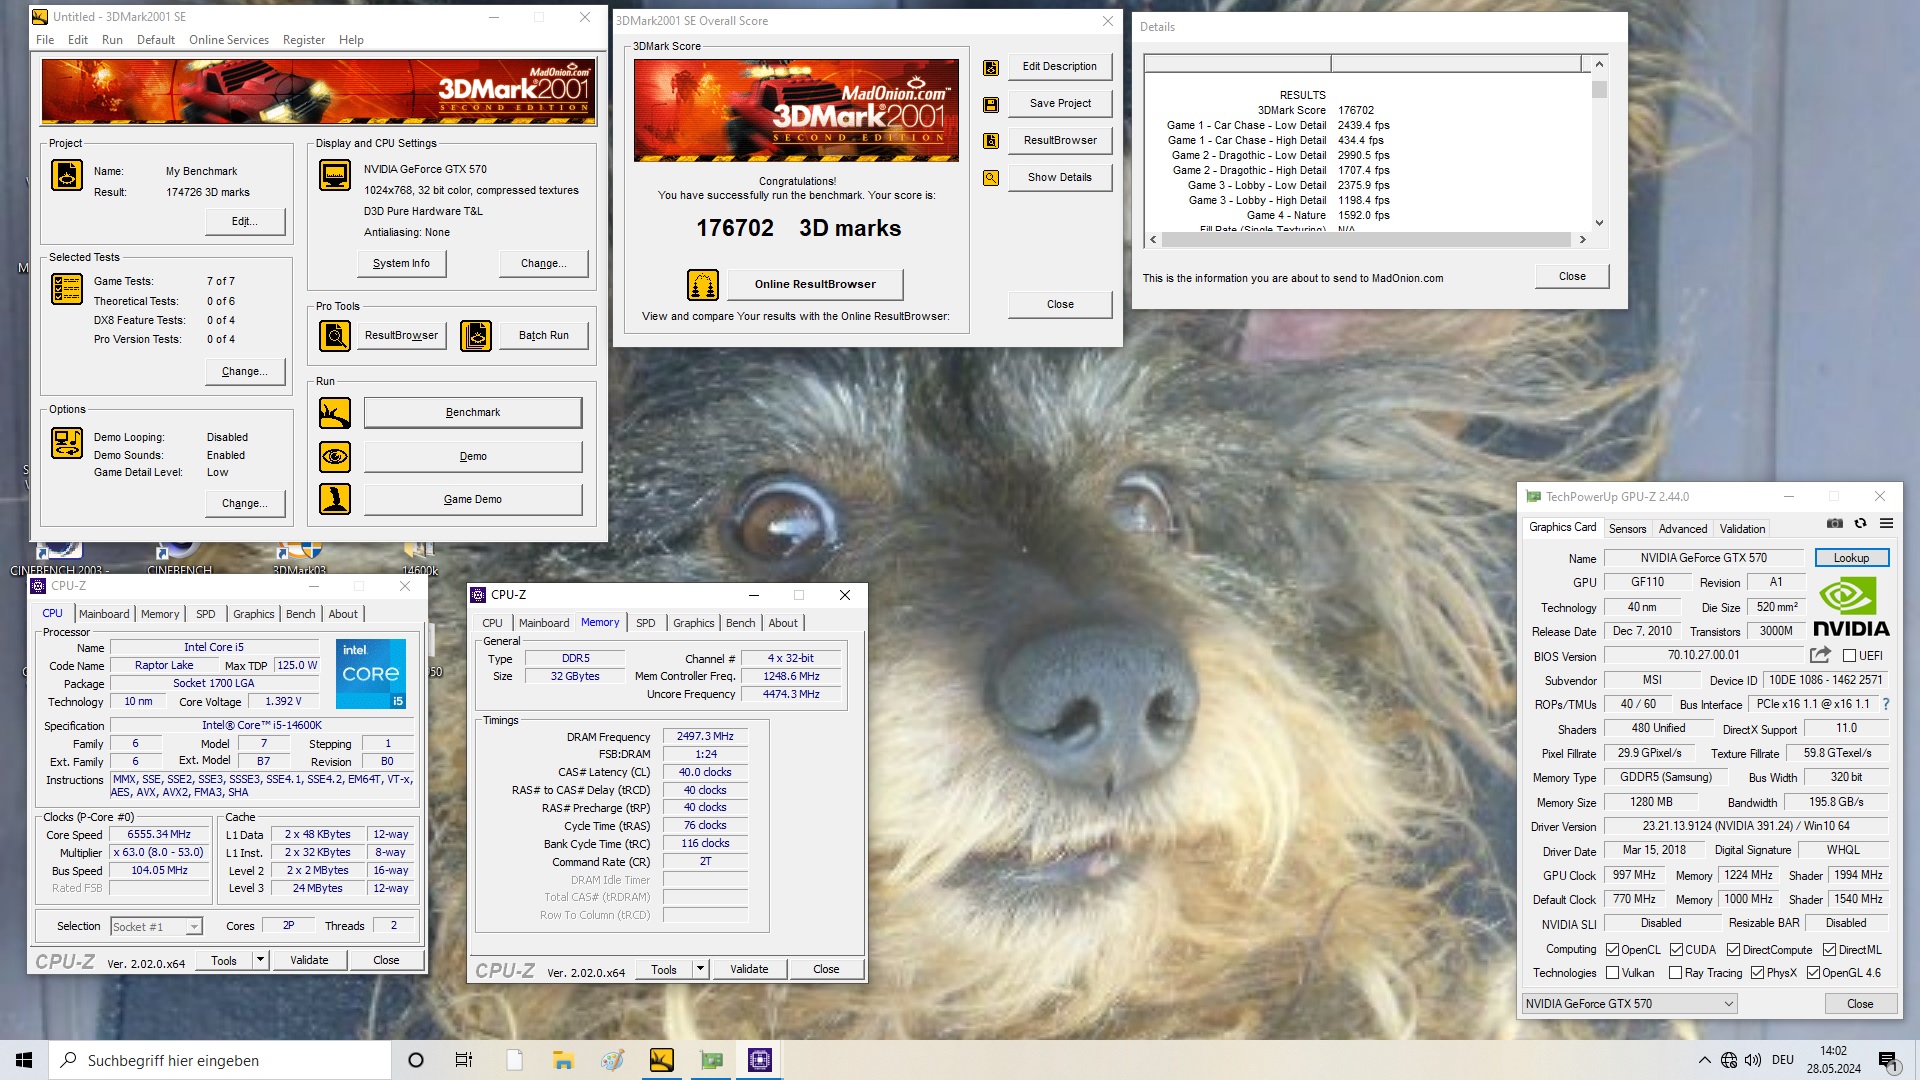Click the Save Project floppy icon

[x=991, y=104]
